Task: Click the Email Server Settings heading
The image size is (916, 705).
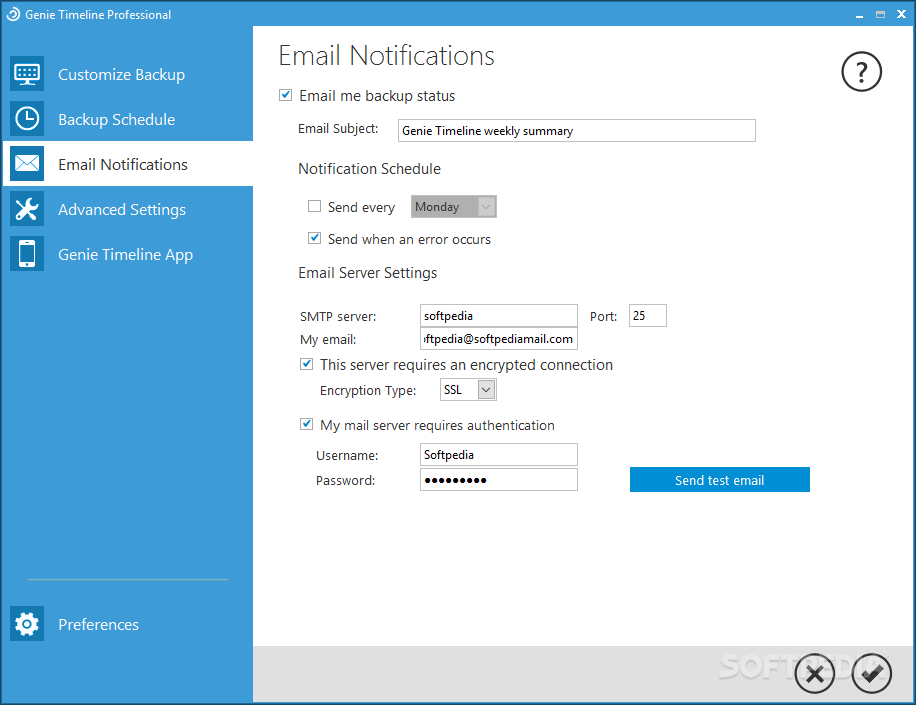Action: (x=368, y=273)
